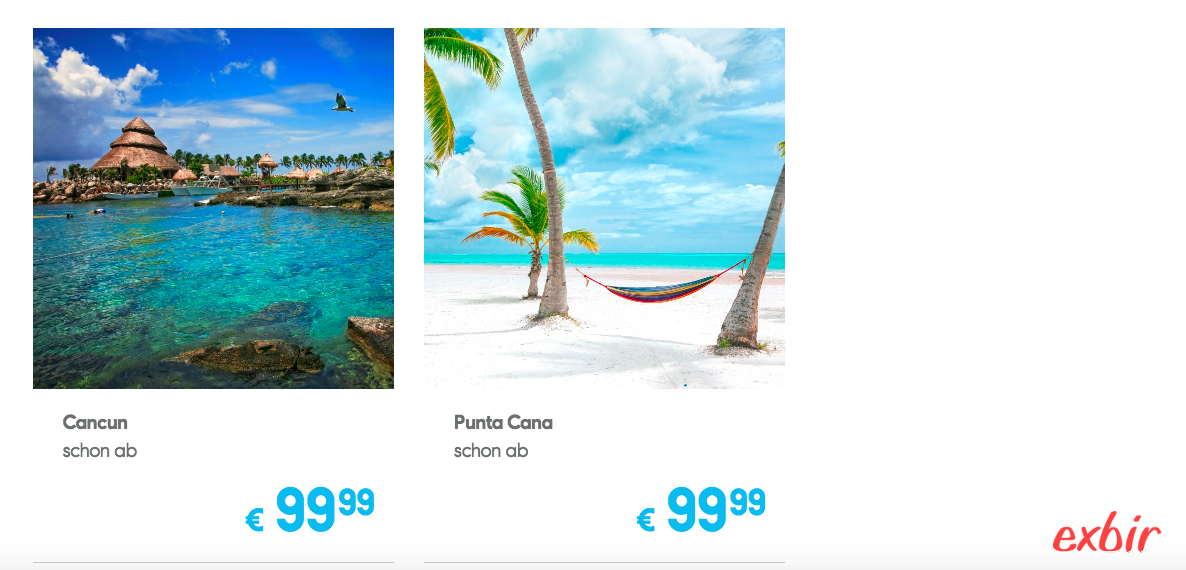Open the Cancun destination photo
1186x570 pixels.
pyautogui.click(x=213, y=209)
